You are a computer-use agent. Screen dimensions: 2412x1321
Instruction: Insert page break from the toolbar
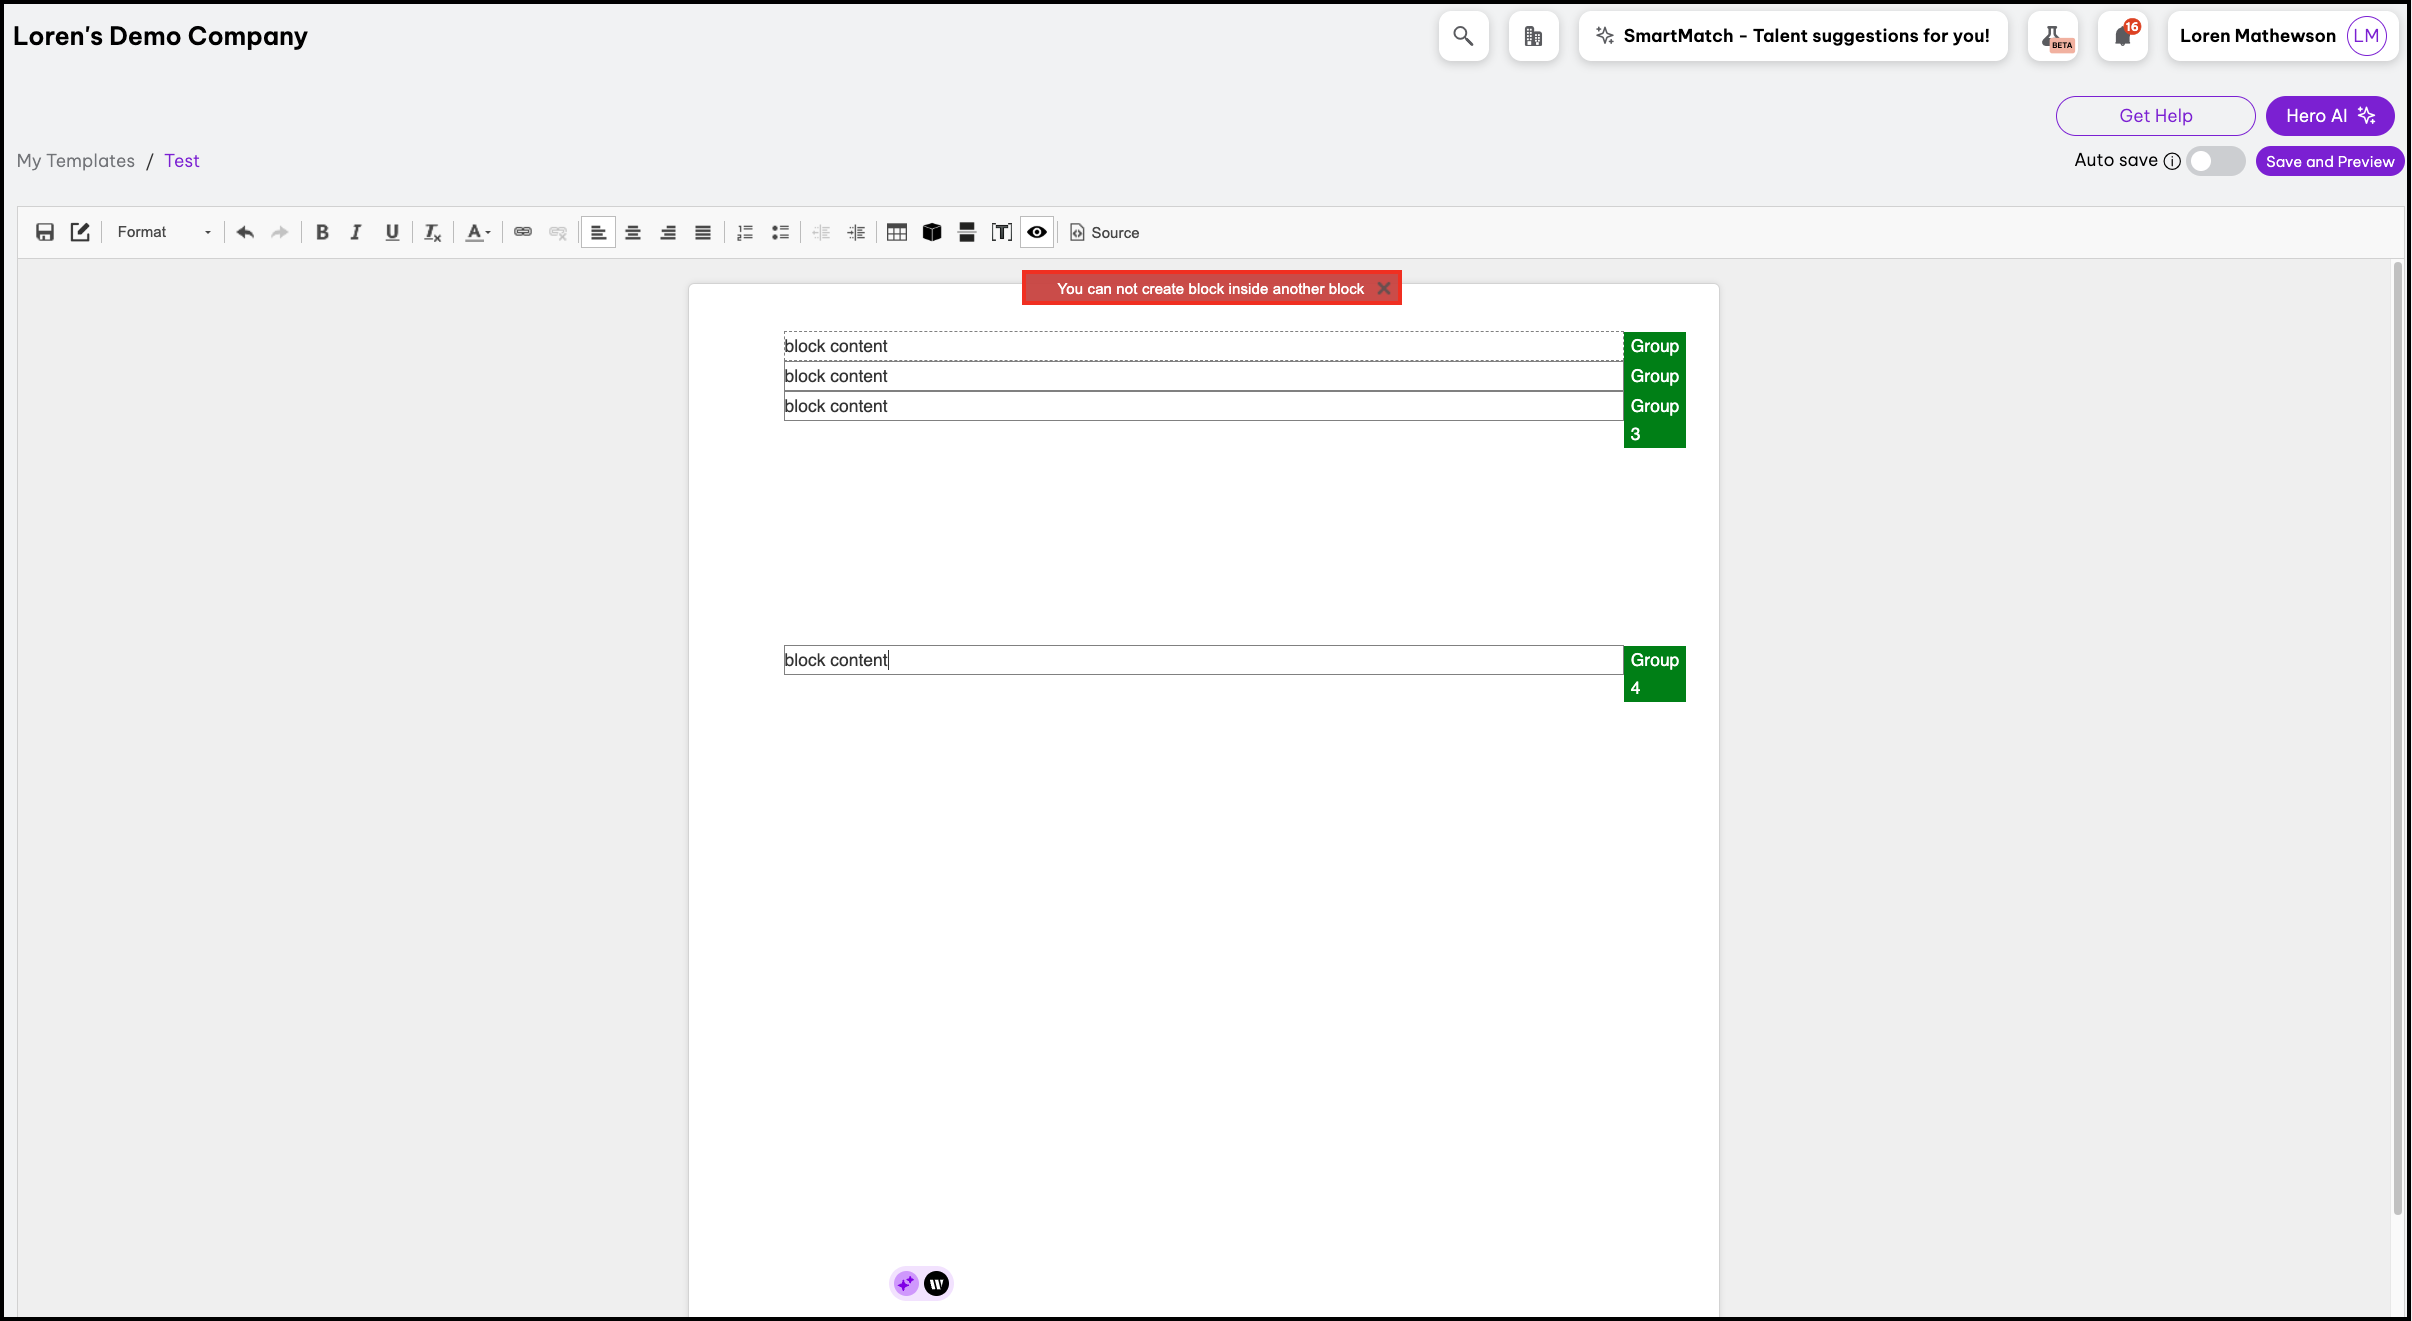(x=967, y=232)
